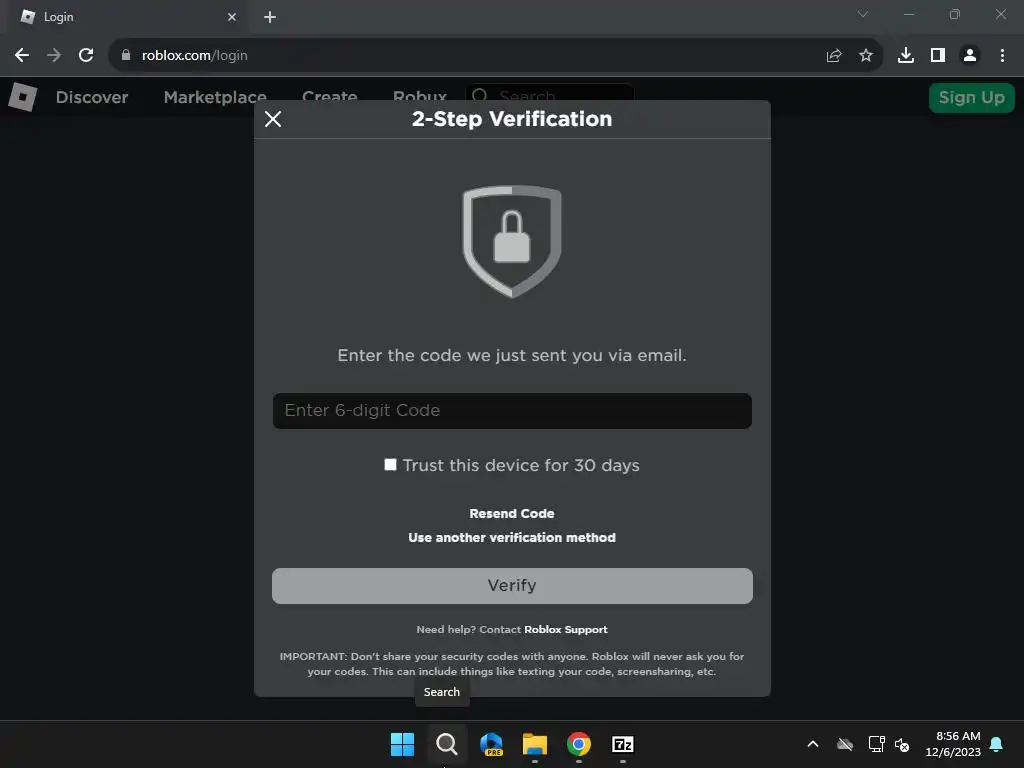Click the shield lock icon

pos(512,241)
